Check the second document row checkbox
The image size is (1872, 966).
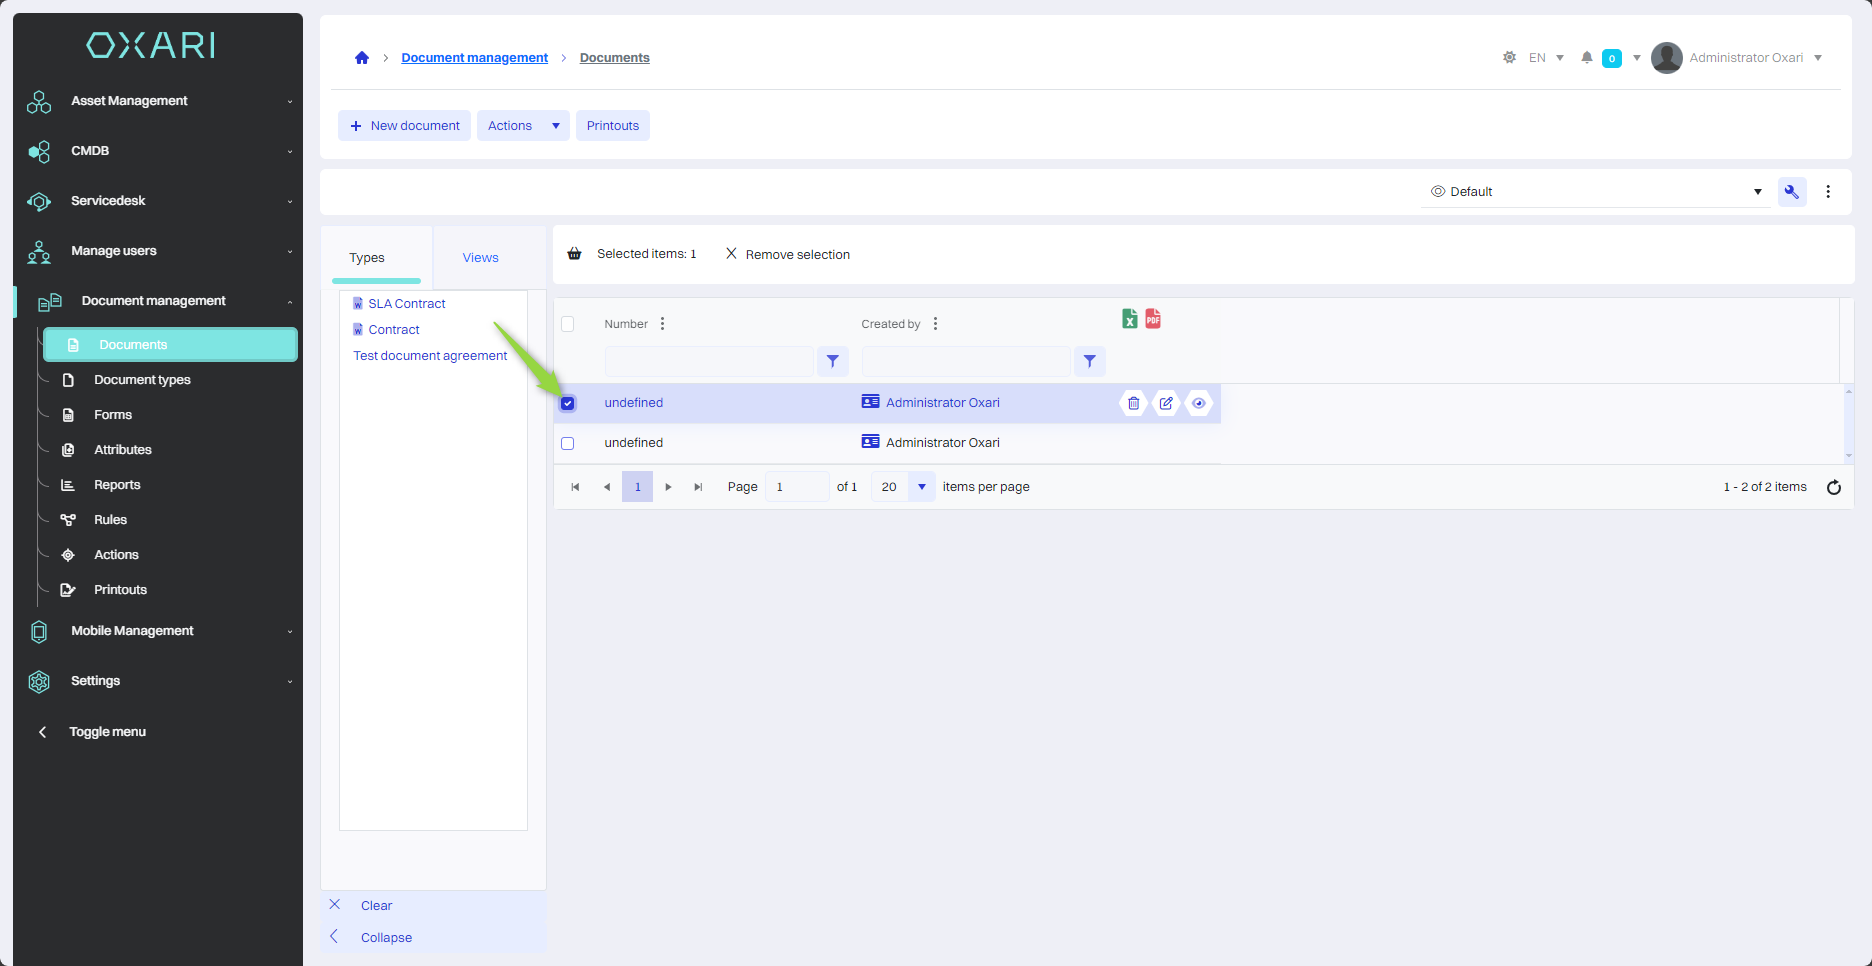[x=568, y=443]
